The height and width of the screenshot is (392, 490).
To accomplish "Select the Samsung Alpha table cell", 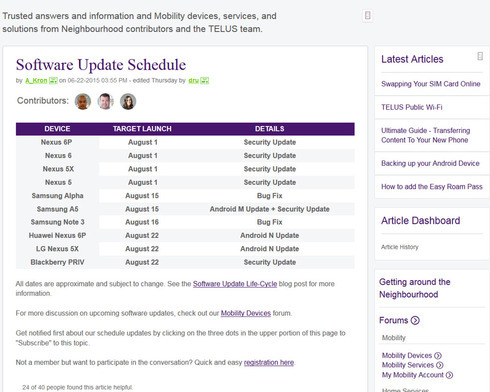I will click(57, 196).
